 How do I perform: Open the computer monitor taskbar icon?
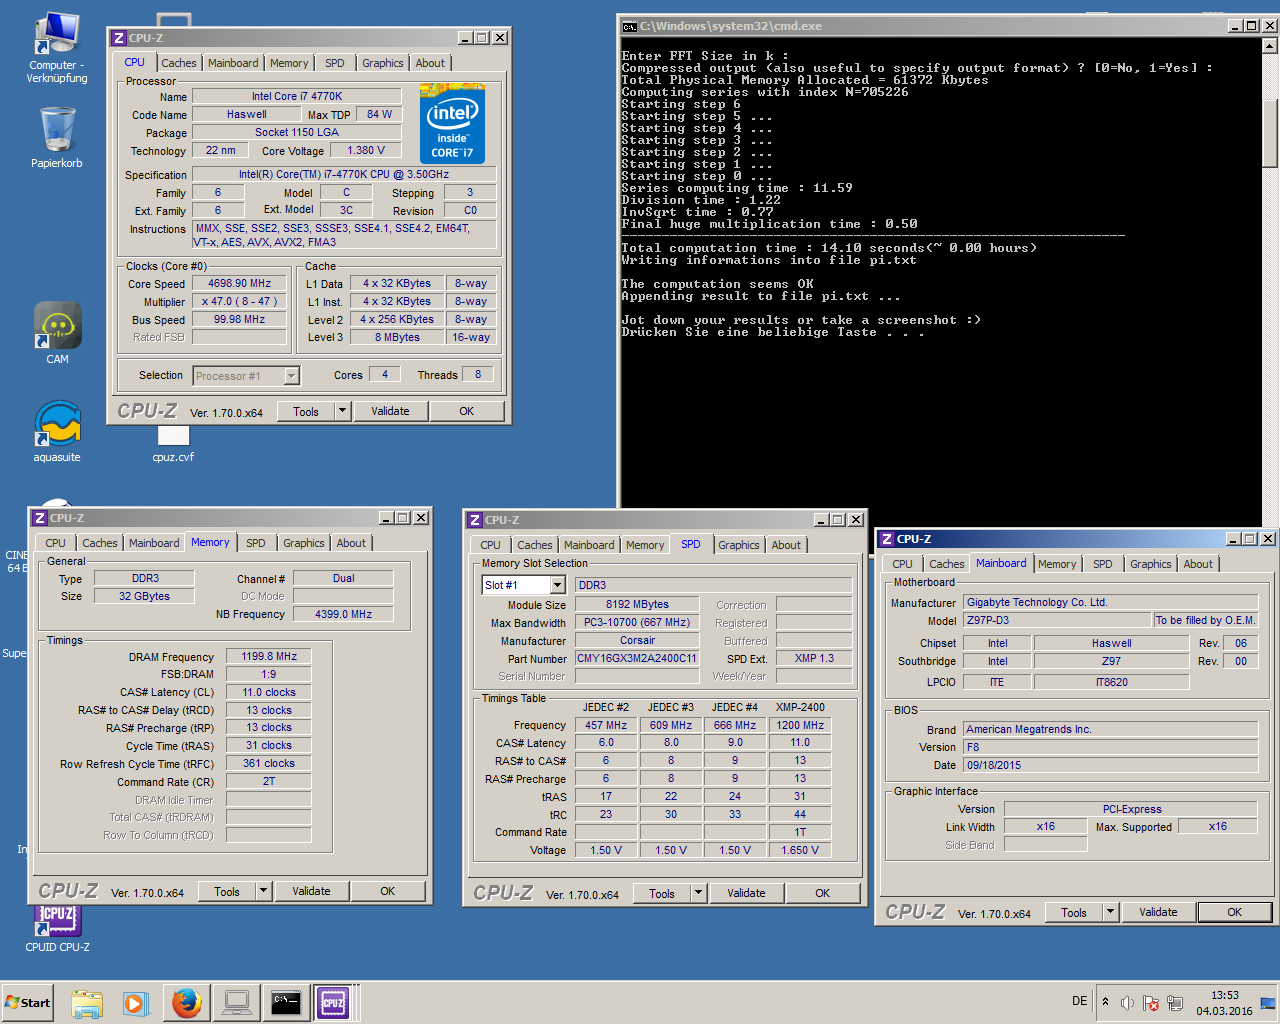(237, 1003)
